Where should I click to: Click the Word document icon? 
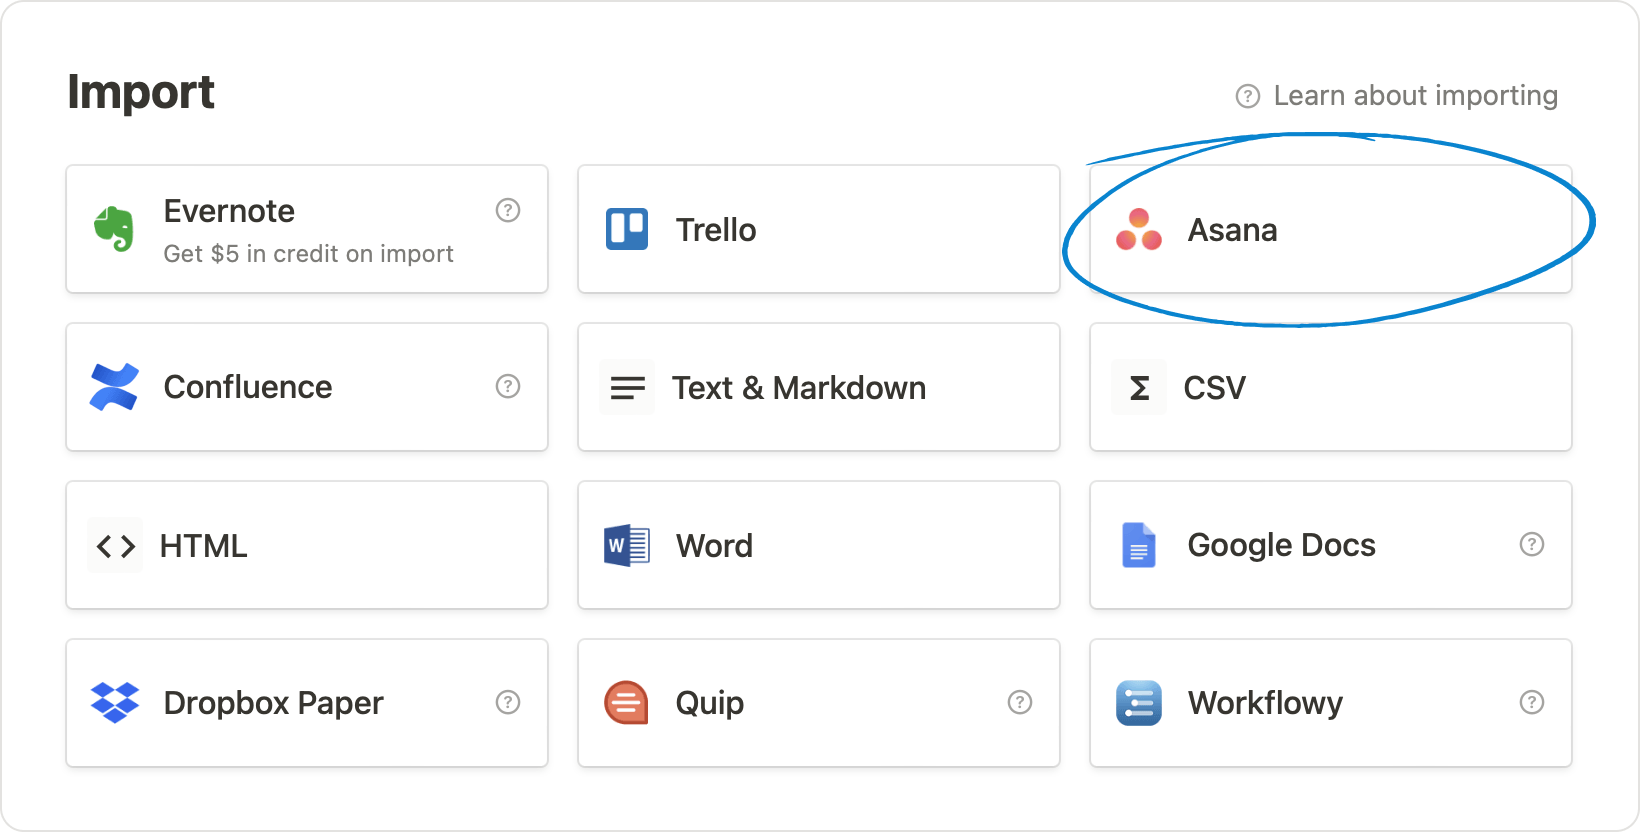tap(627, 546)
